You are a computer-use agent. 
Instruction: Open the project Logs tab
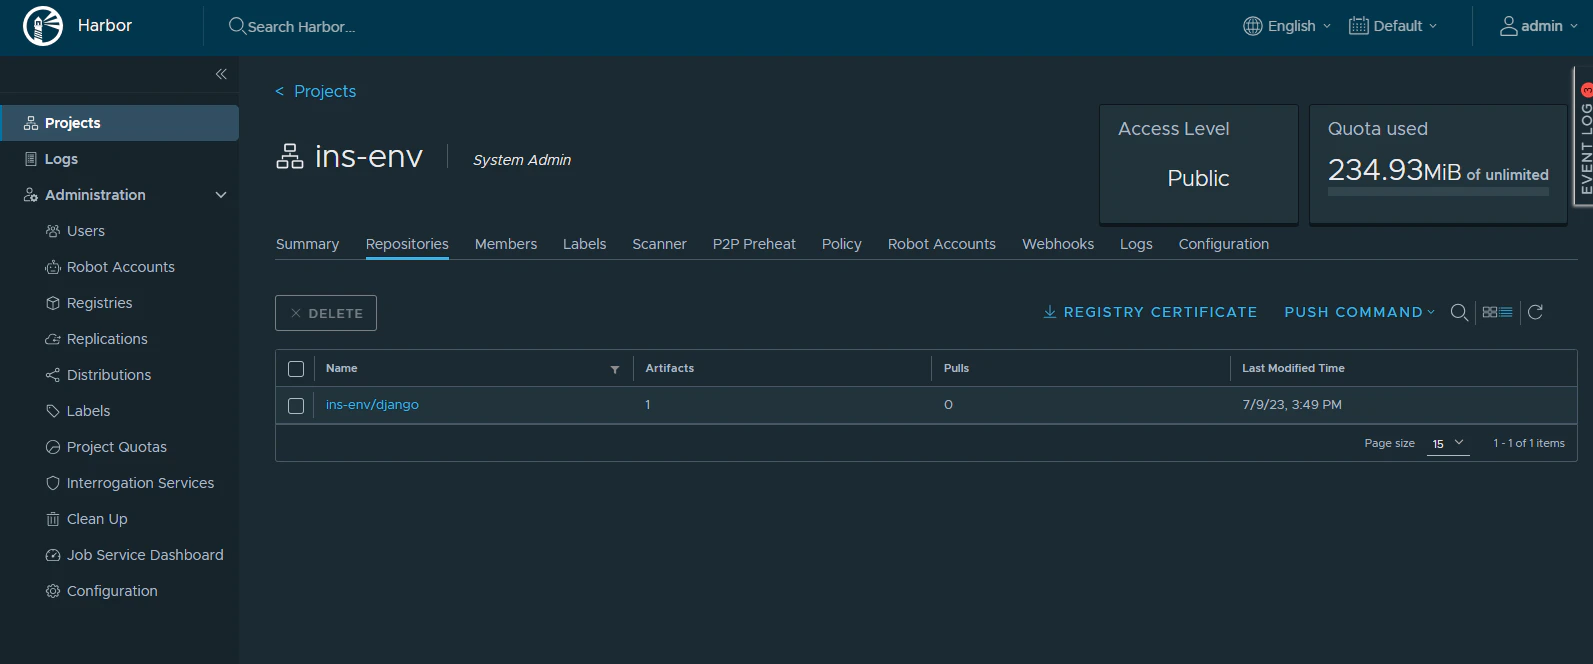click(x=1136, y=244)
